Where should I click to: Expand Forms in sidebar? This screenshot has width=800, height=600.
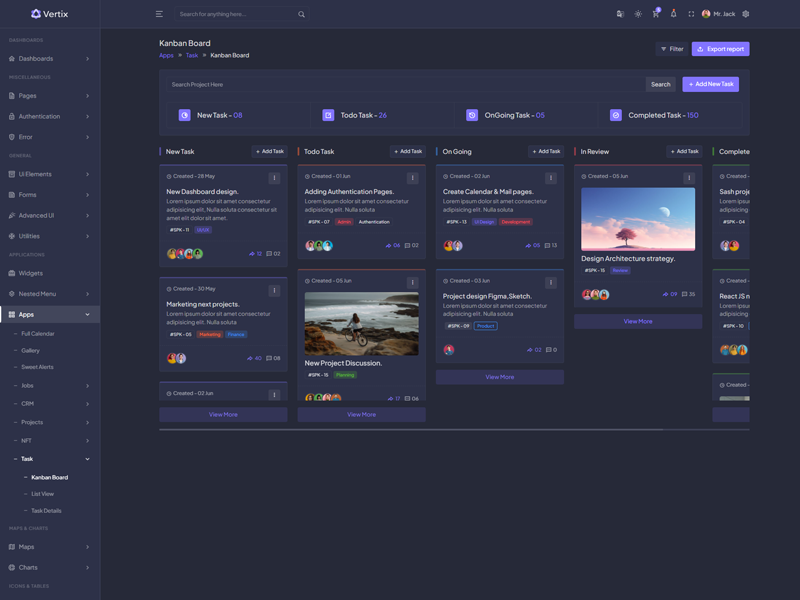(x=49, y=195)
